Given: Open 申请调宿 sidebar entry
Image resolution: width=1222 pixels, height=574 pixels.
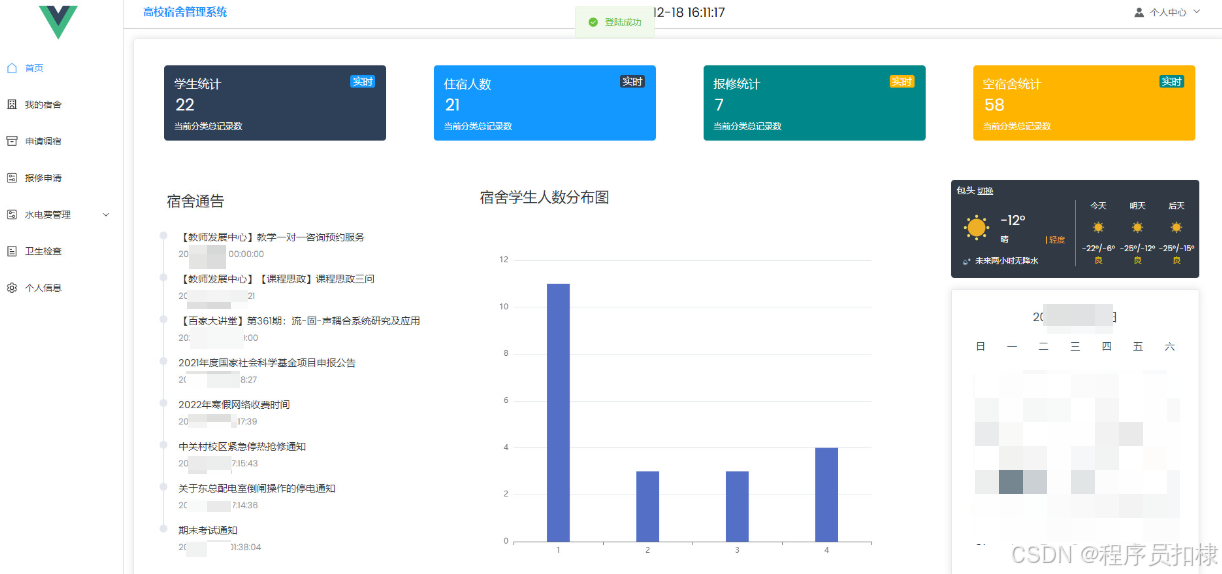Looking at the screenshot, I should (x=61, y=141).
